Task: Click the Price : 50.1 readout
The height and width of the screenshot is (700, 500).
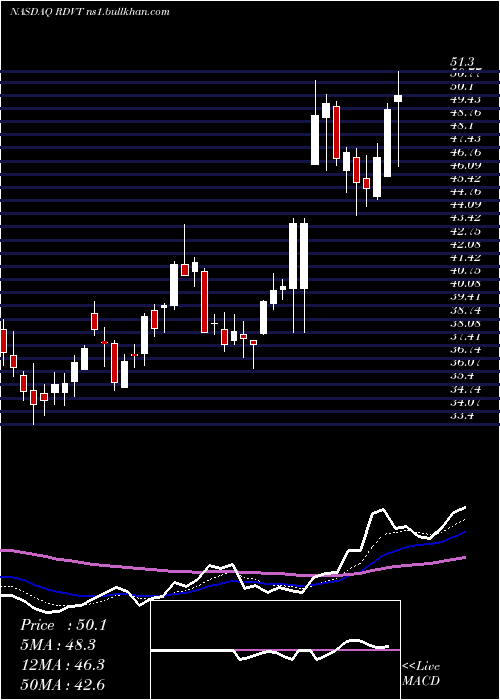Action: point(63,625)
